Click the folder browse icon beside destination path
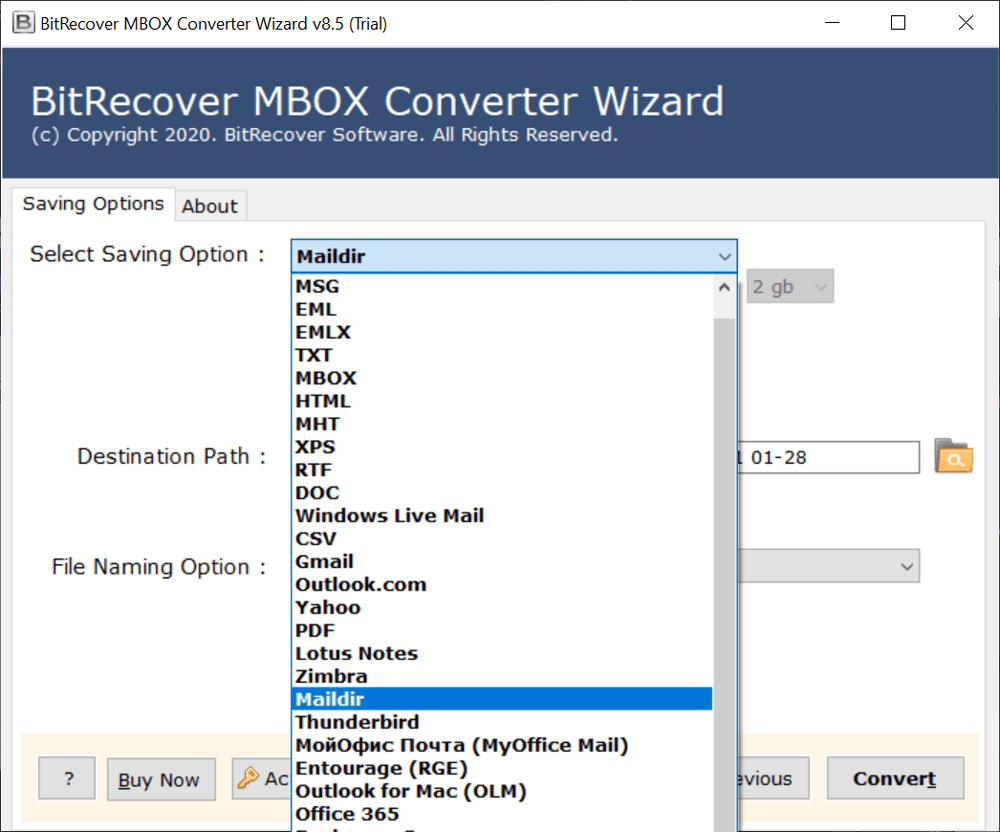 (953, 456)
